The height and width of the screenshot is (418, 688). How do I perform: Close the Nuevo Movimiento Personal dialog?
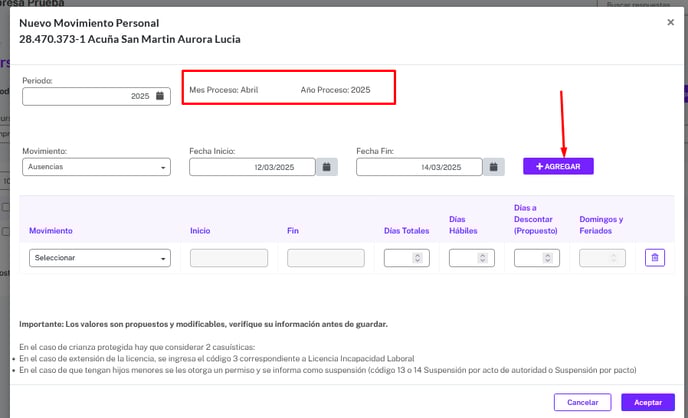(x=670, y=22)
